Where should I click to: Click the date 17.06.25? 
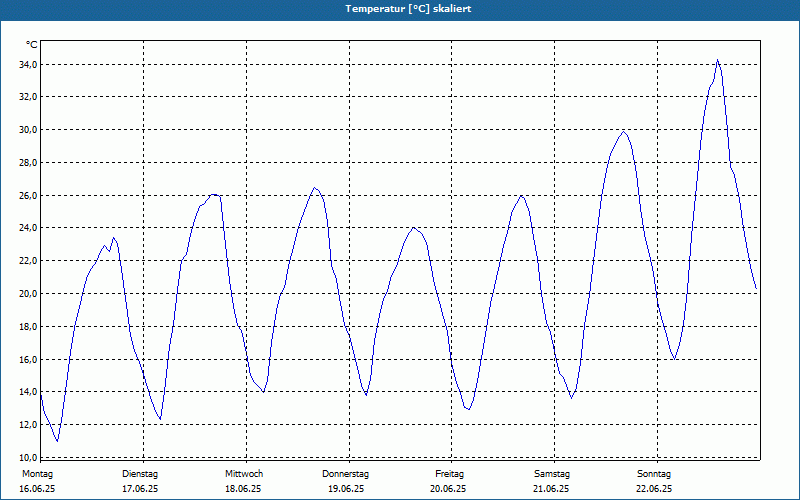pos(140,489)
